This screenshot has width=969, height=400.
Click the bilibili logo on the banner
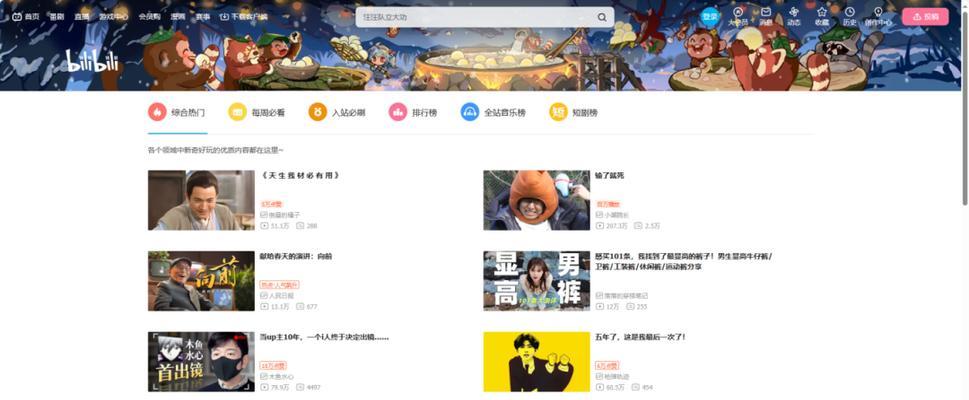point(92,61)
